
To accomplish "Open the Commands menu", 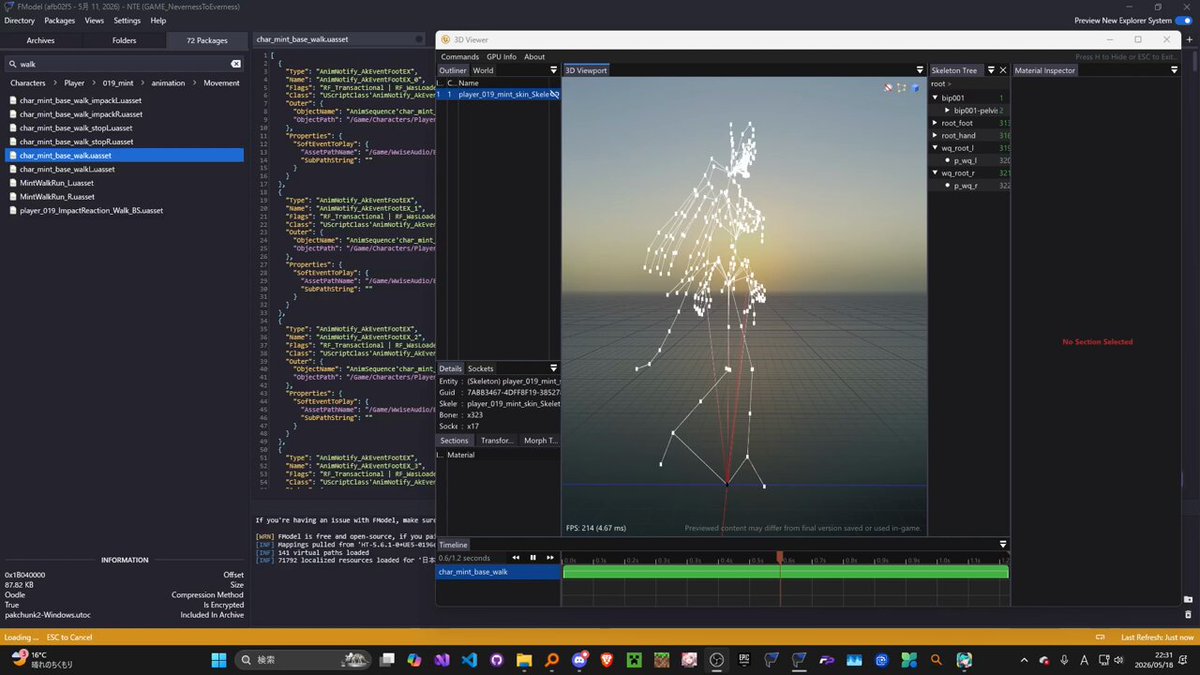I will coord(460,57).
